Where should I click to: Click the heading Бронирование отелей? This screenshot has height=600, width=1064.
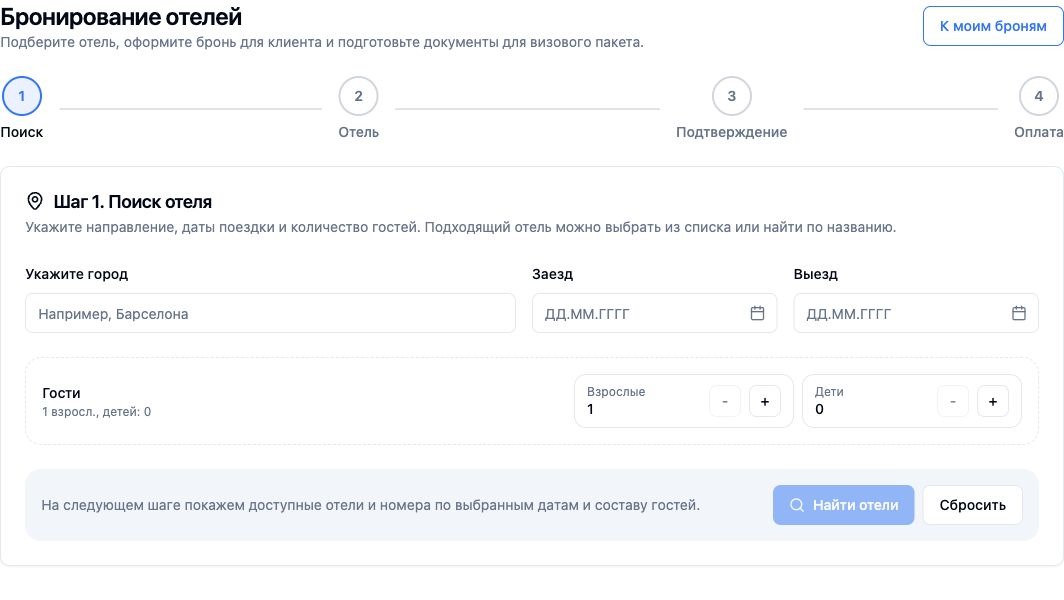coord(121,17)
